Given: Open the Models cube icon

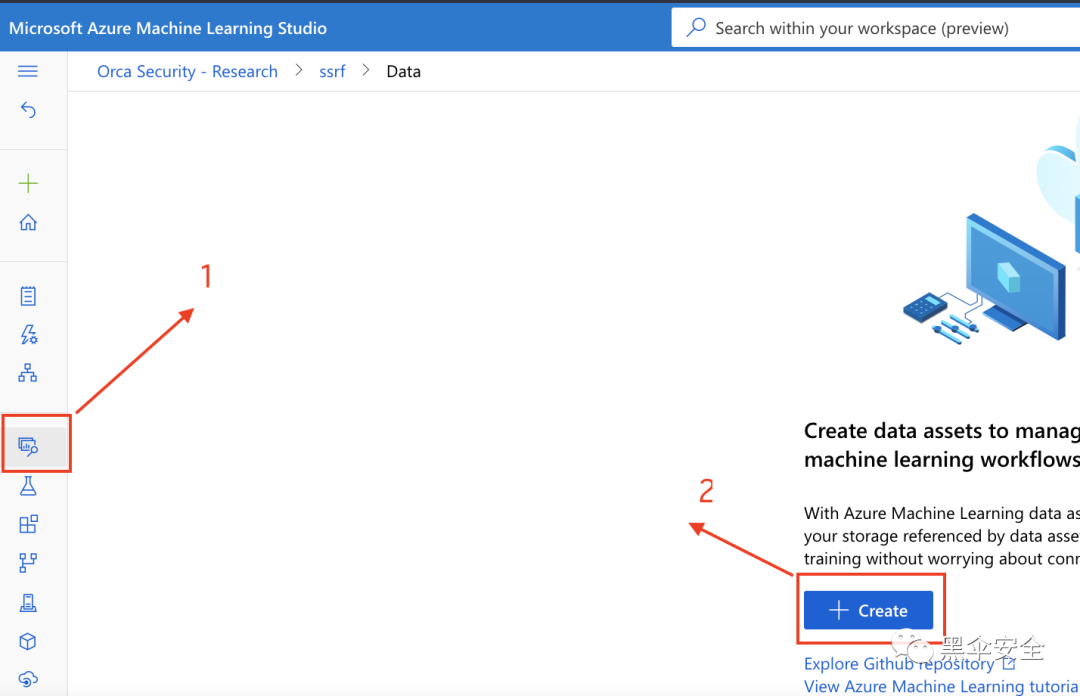Looking at the screenshot, I should point(28,642).
